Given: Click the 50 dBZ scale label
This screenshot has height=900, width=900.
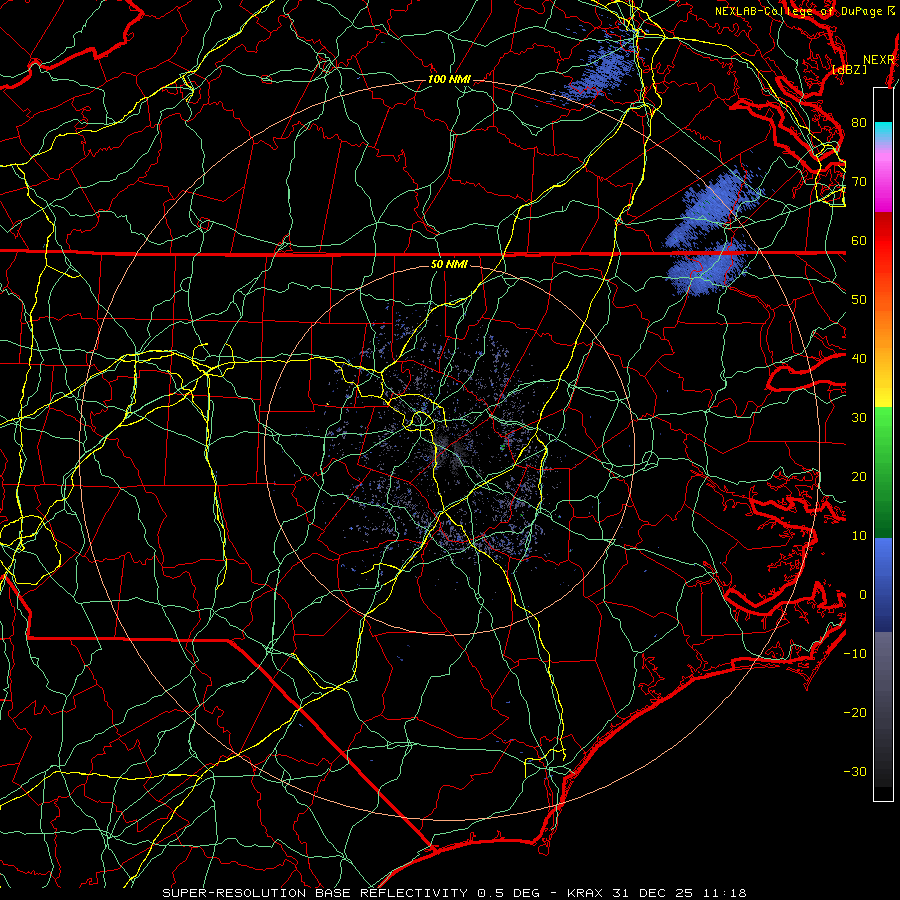Looking at the screenshot, I should pyautogui.click(x=859, y=300).
